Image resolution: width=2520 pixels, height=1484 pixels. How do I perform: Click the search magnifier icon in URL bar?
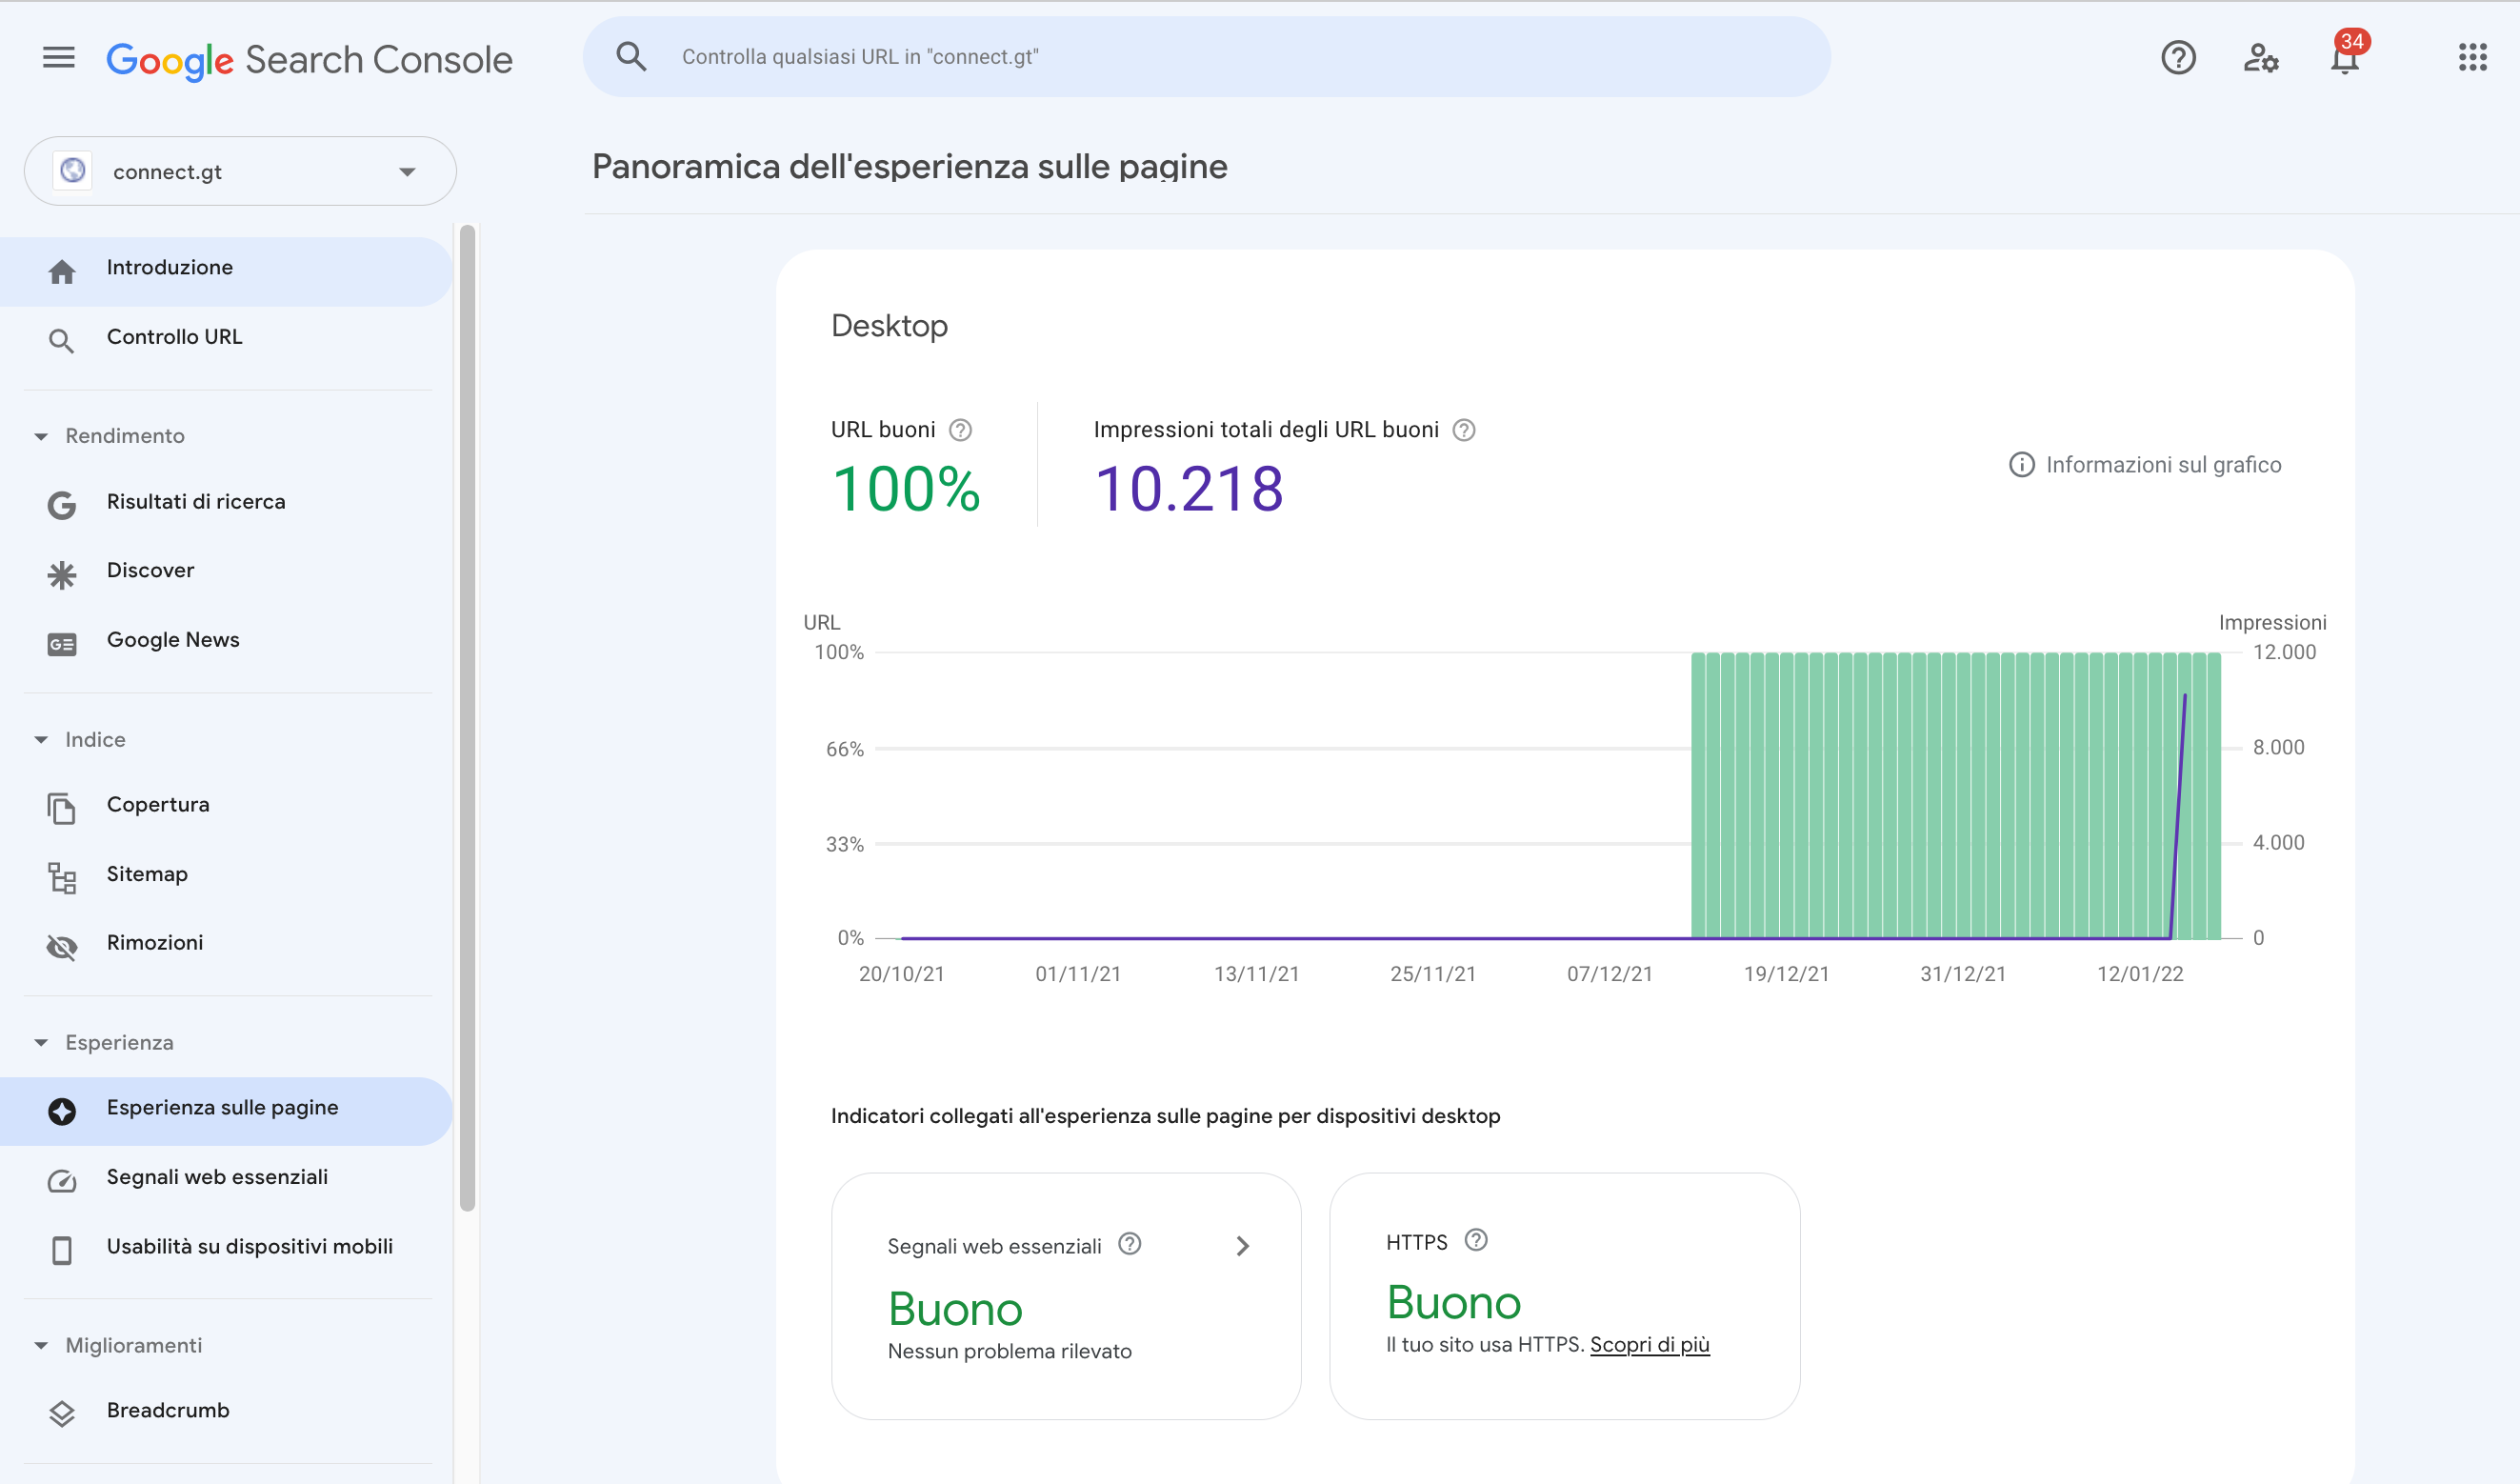tap(631, 56)
